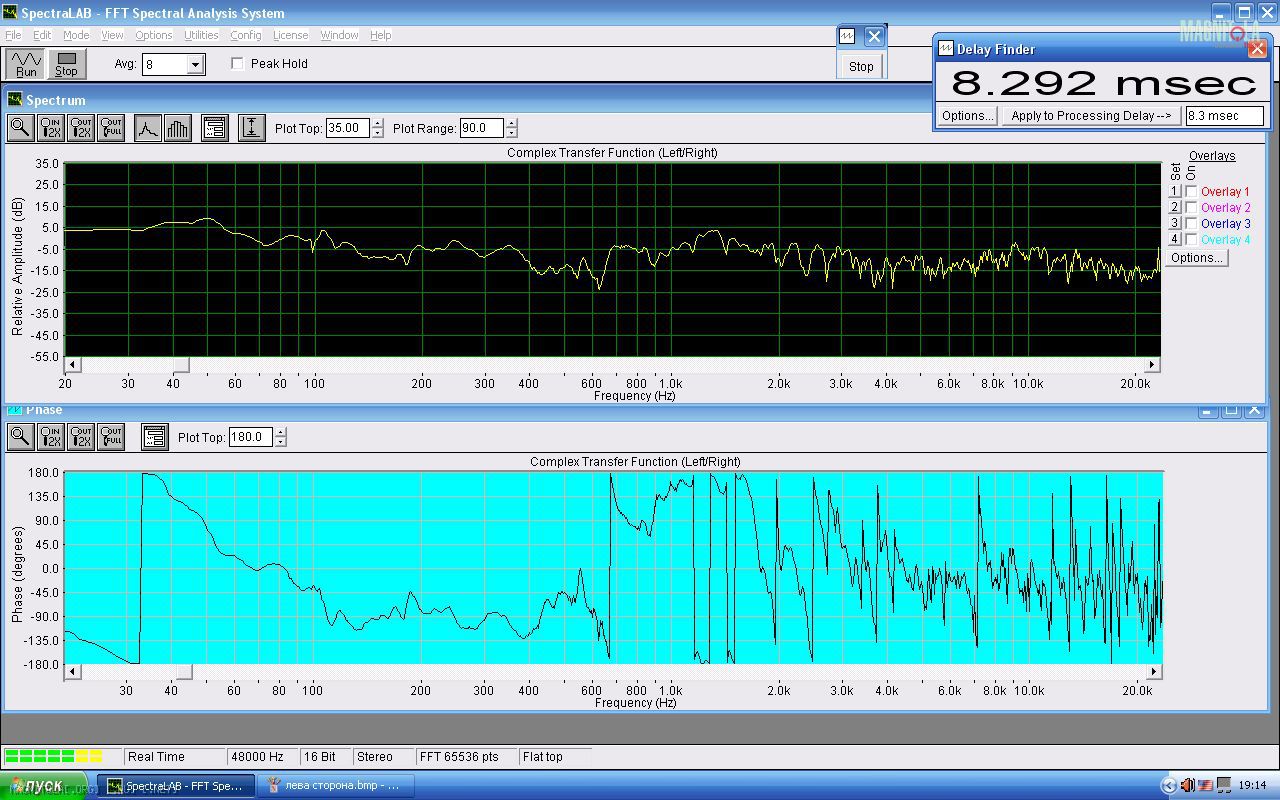Click the Stop button in small floating window
1280x800 pixels.
(861, 66)
